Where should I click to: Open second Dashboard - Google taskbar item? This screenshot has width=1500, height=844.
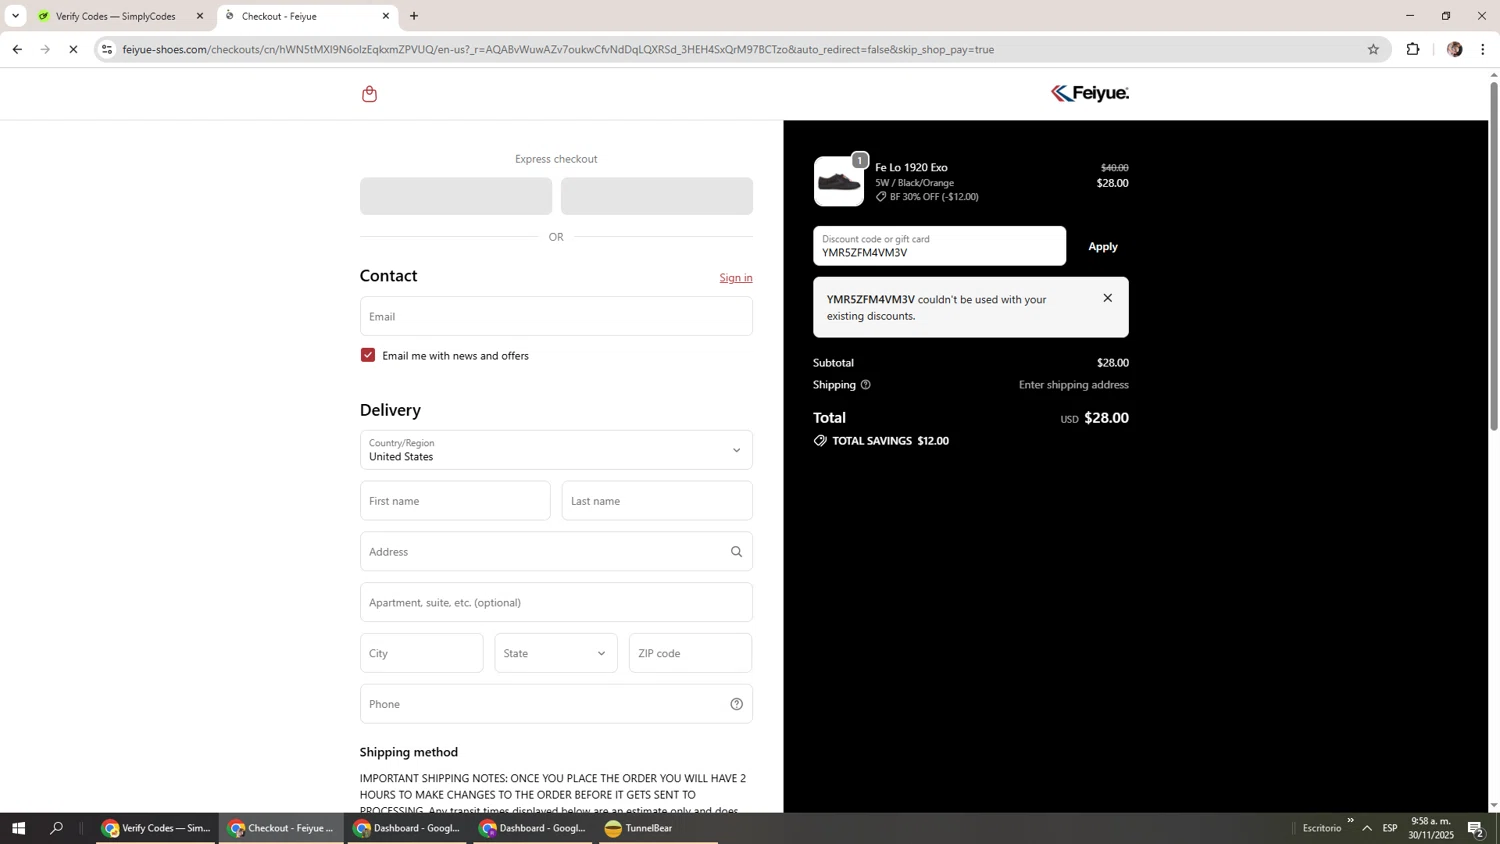[x=534, y=828]
